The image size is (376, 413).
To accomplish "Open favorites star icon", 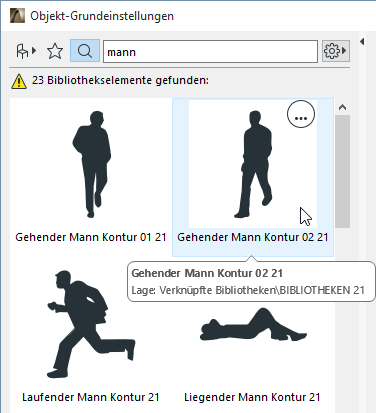I will click(55, 51).
